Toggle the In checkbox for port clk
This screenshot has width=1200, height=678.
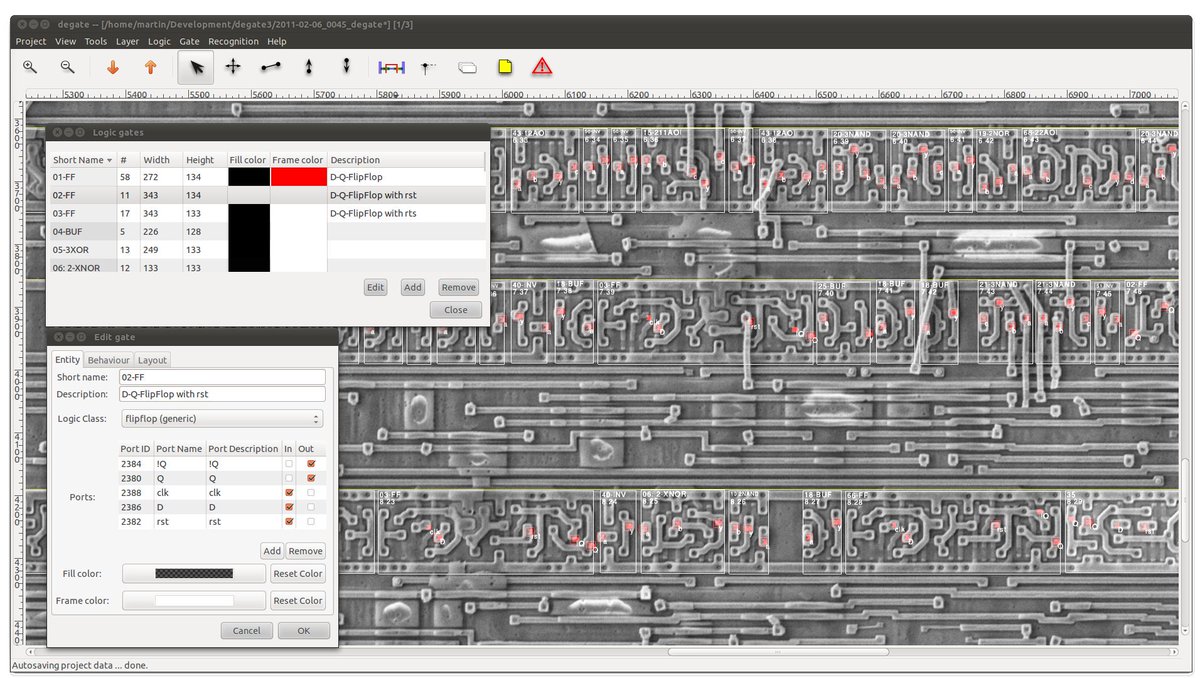pyautogui.click(x=289, y=493)
